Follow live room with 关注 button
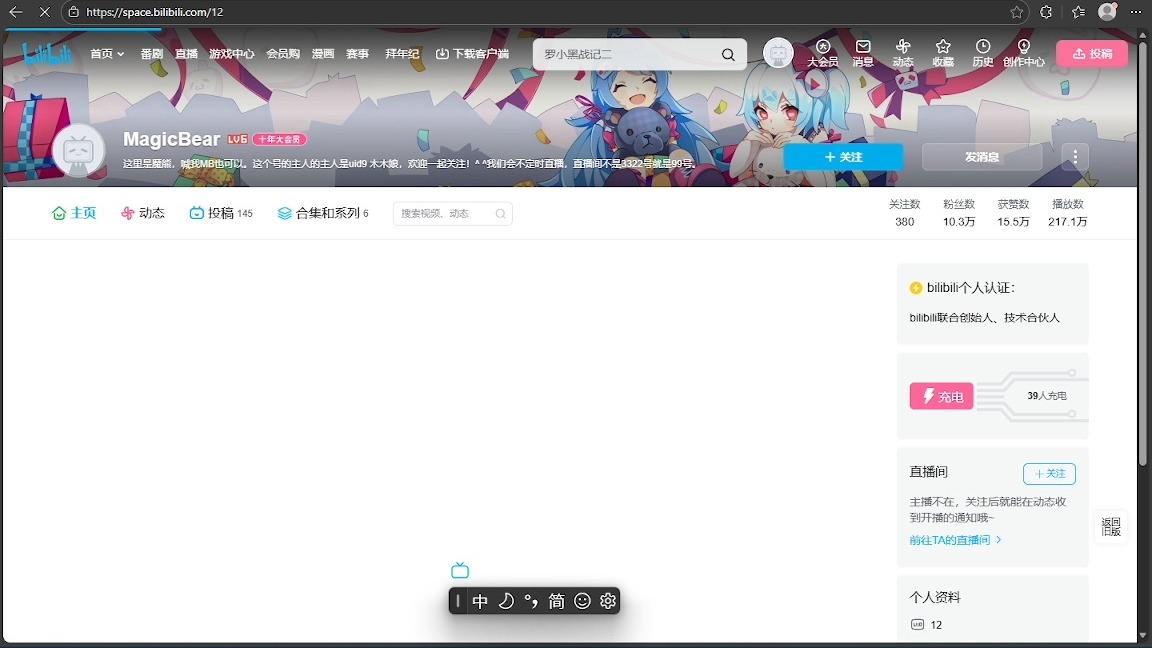This screenshot has width=1152, height=648. point(1049,474)
